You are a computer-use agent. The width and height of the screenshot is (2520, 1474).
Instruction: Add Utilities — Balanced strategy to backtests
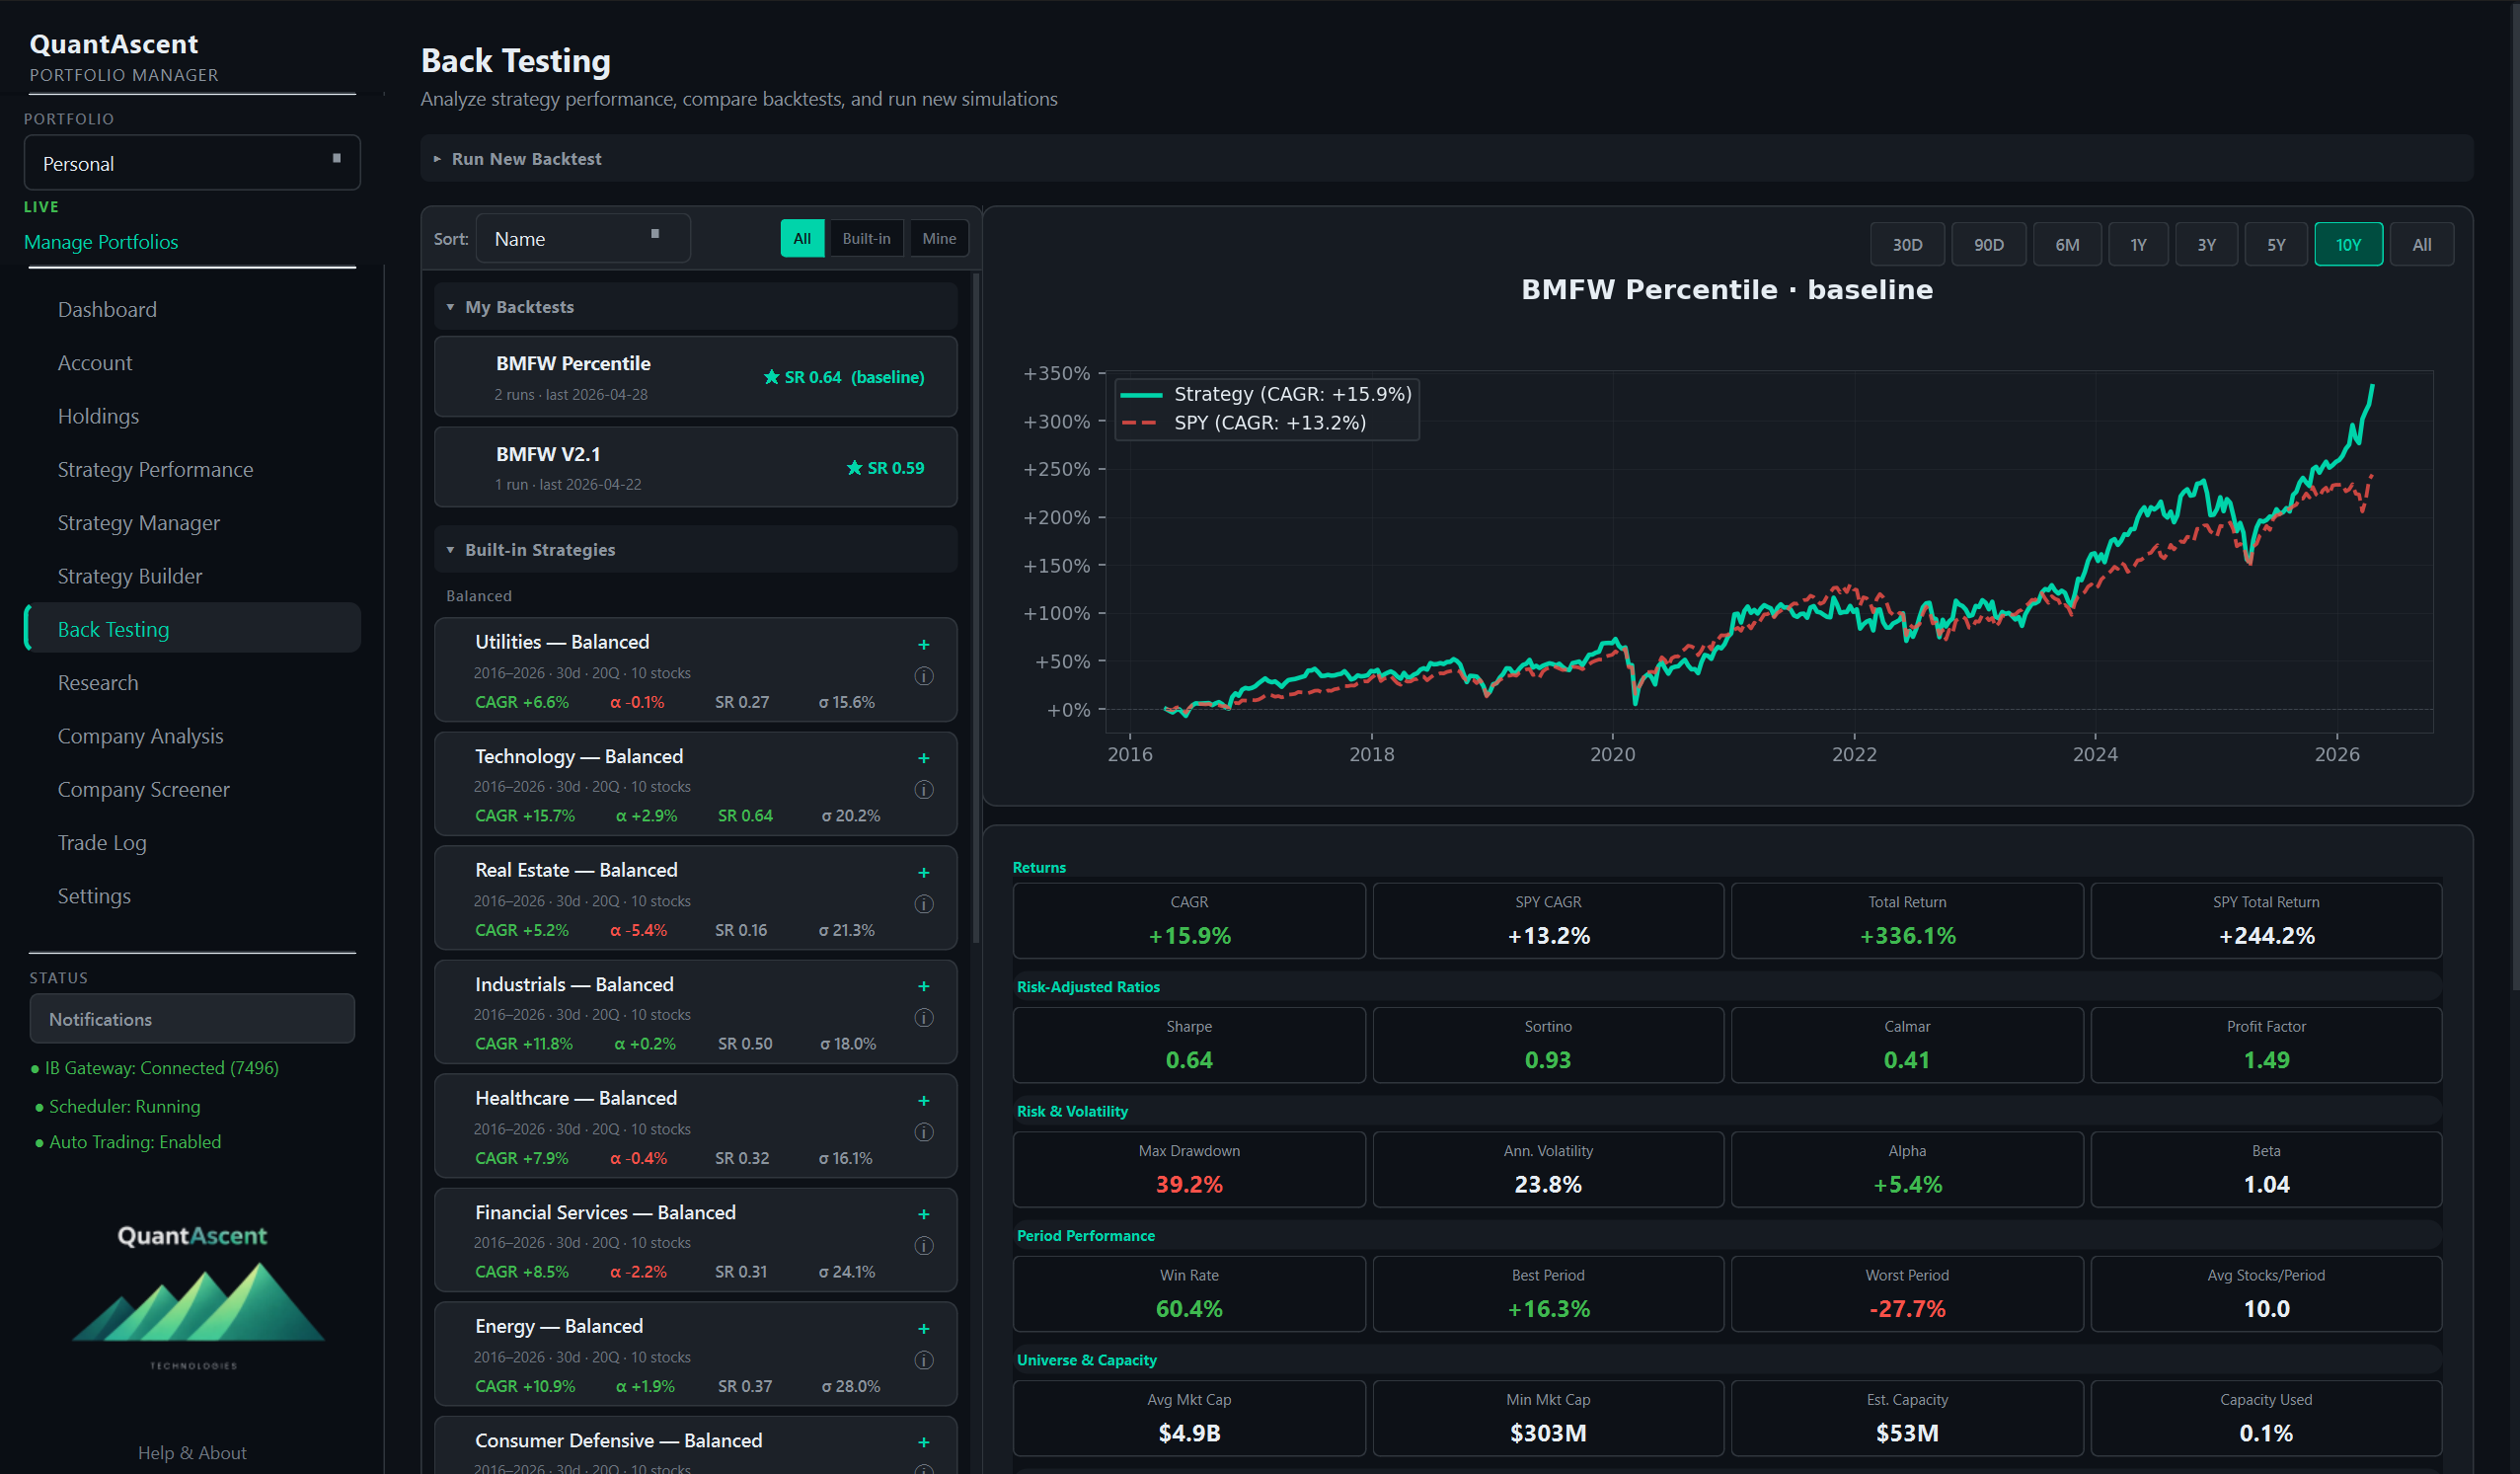[x=924, y=645]
